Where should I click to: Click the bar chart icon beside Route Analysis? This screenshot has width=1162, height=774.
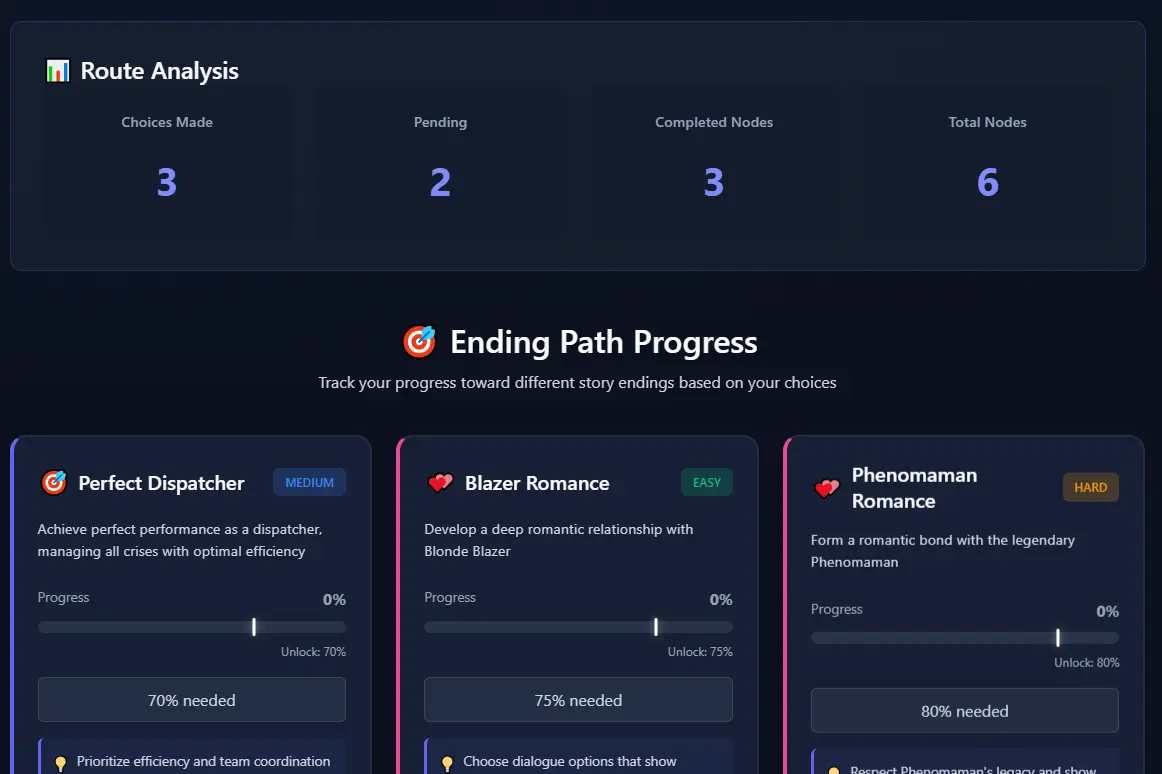(58, 71)
